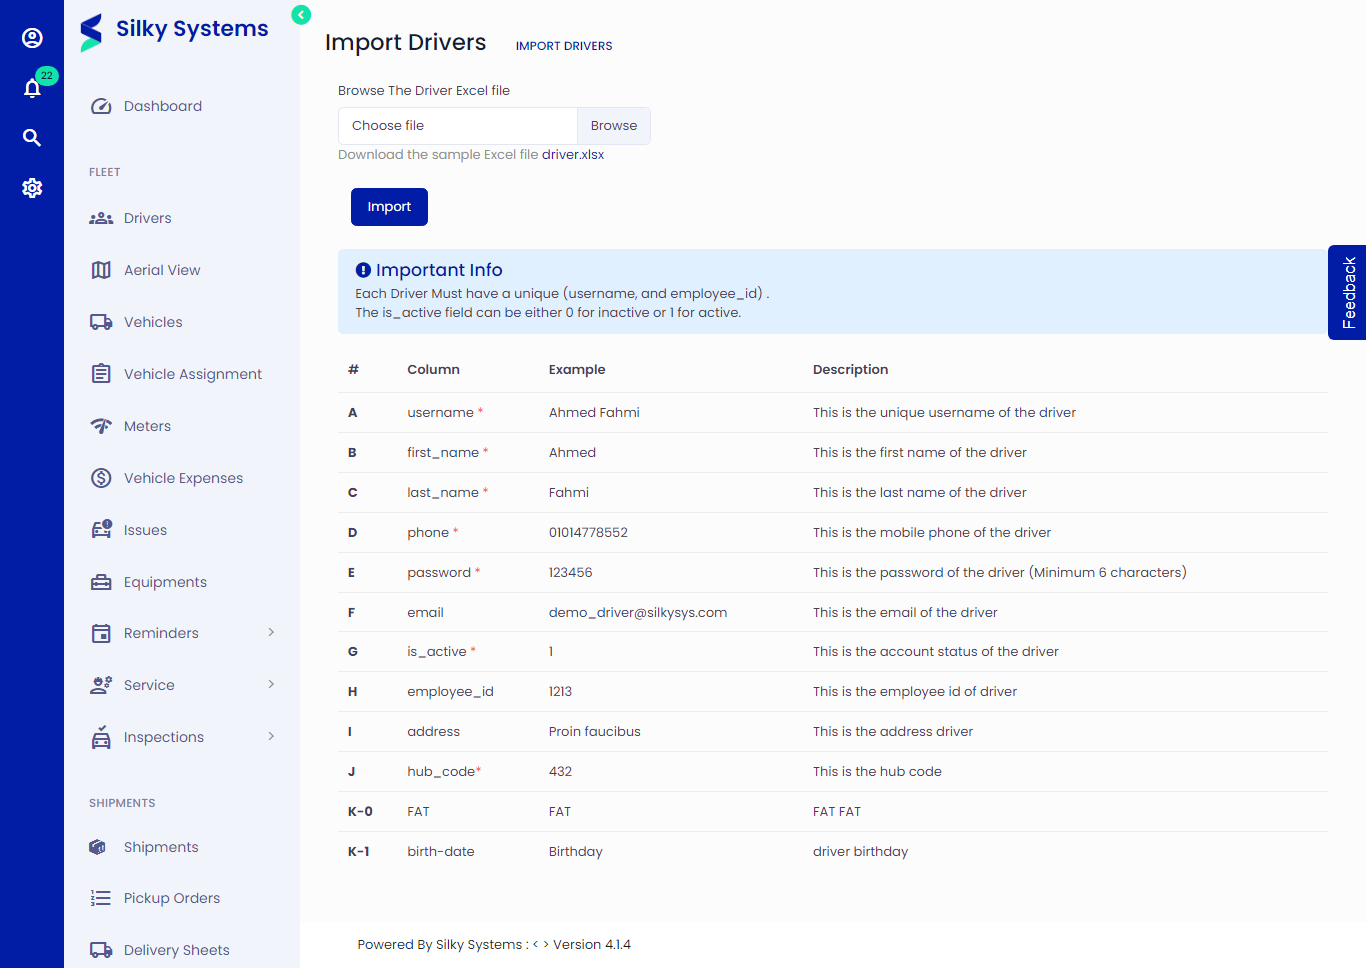1366x969 pixels.
Task: Expand the Inspections submenu
Action: tap(270, 736)
